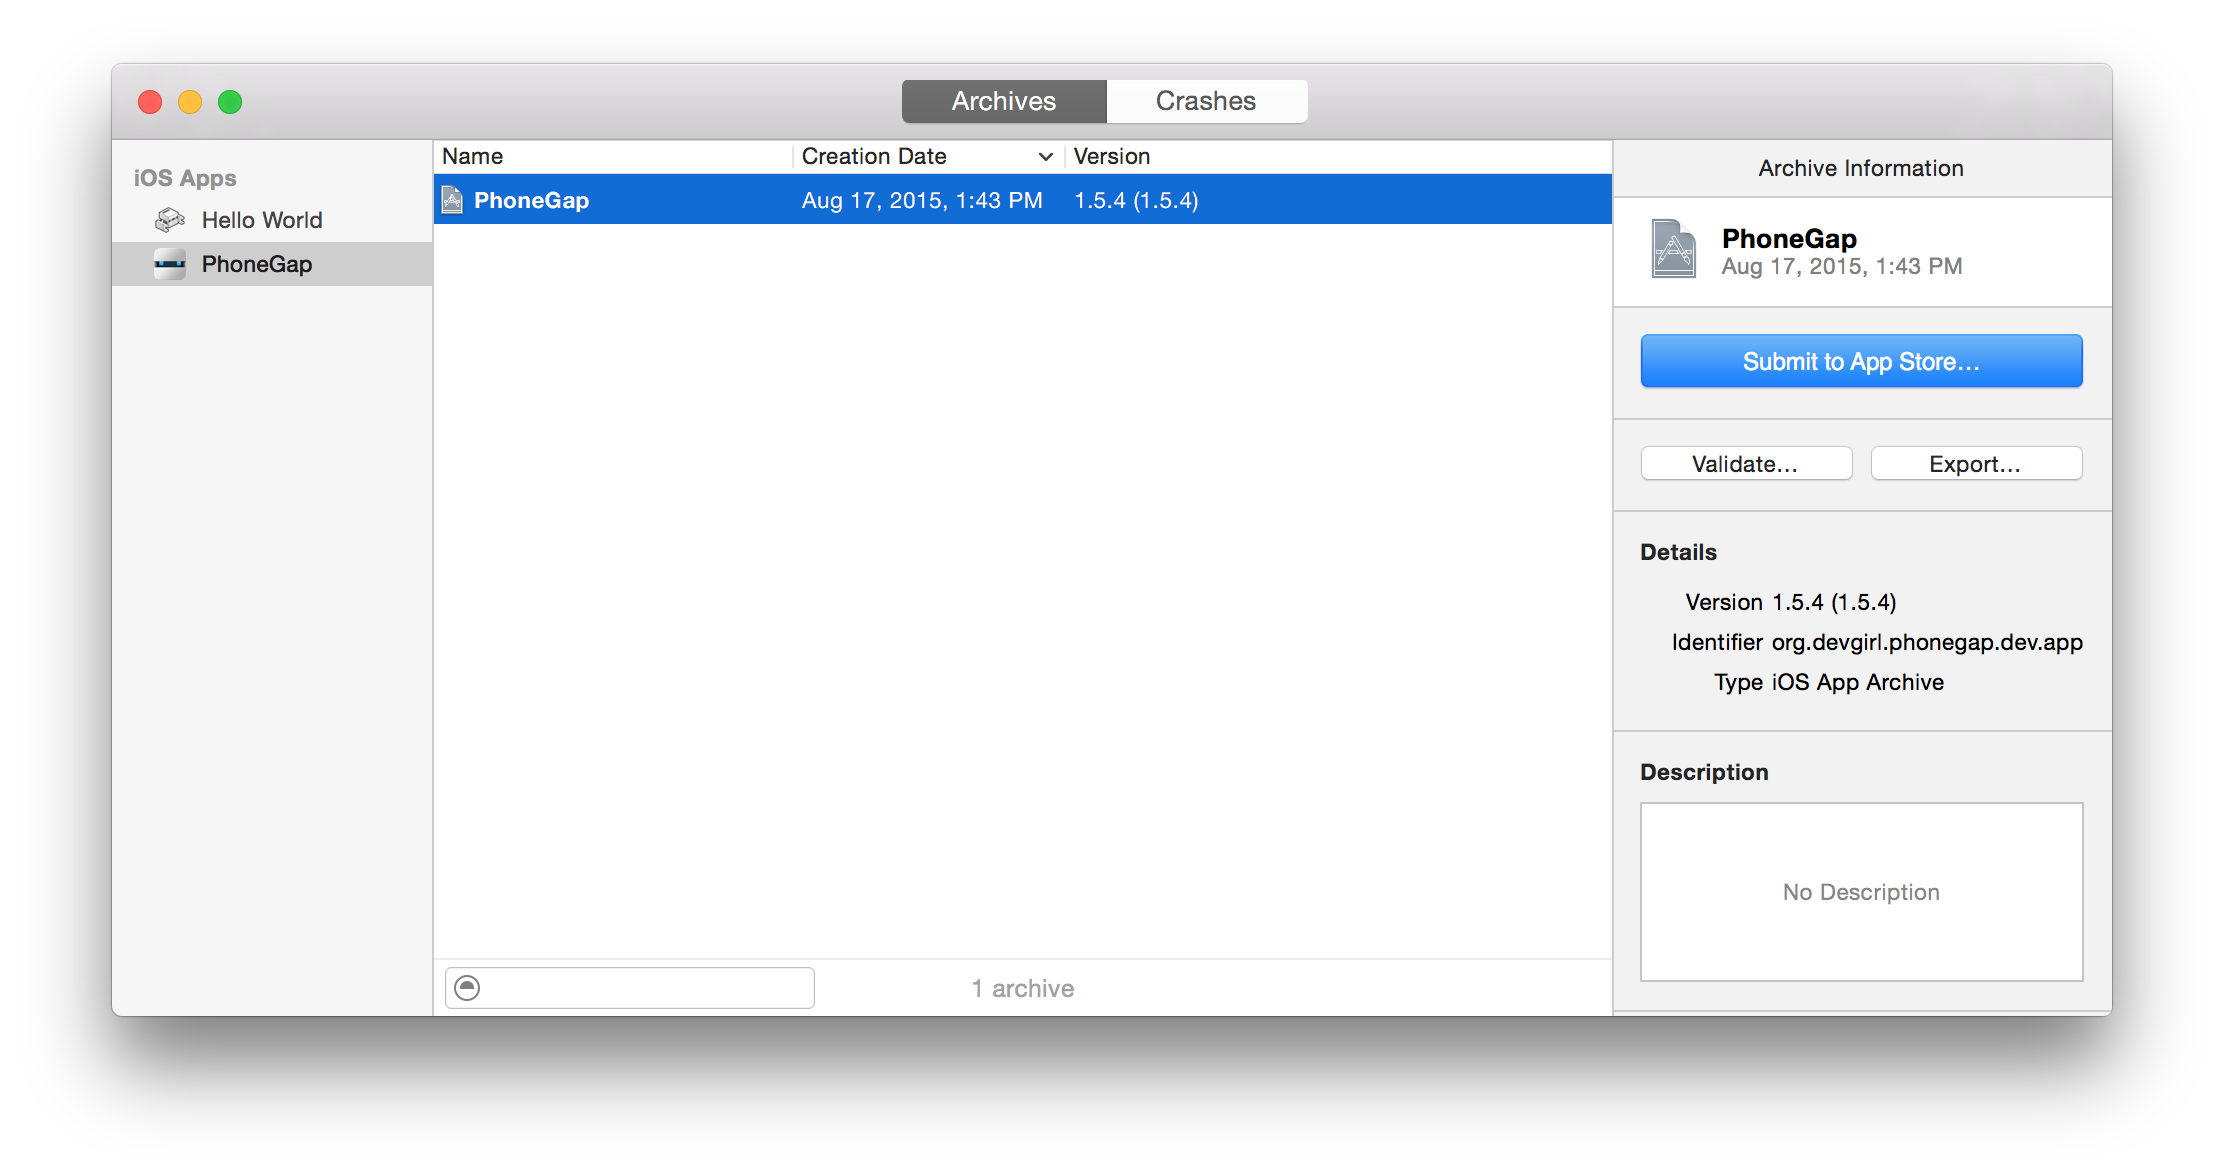Sort by the Version column header
This screenshot has height=1176, width=2224.
coord(1337,156)
